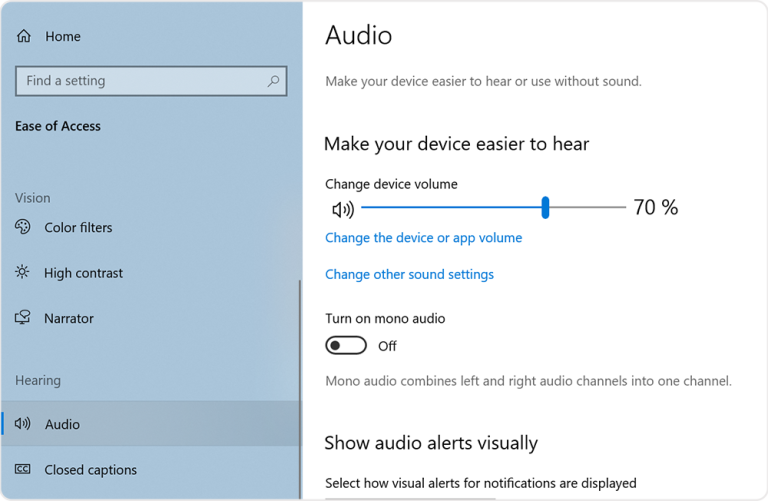The image size is (768, 501).
Task: Open Change the device or app volume link
Action: (424, 238)
